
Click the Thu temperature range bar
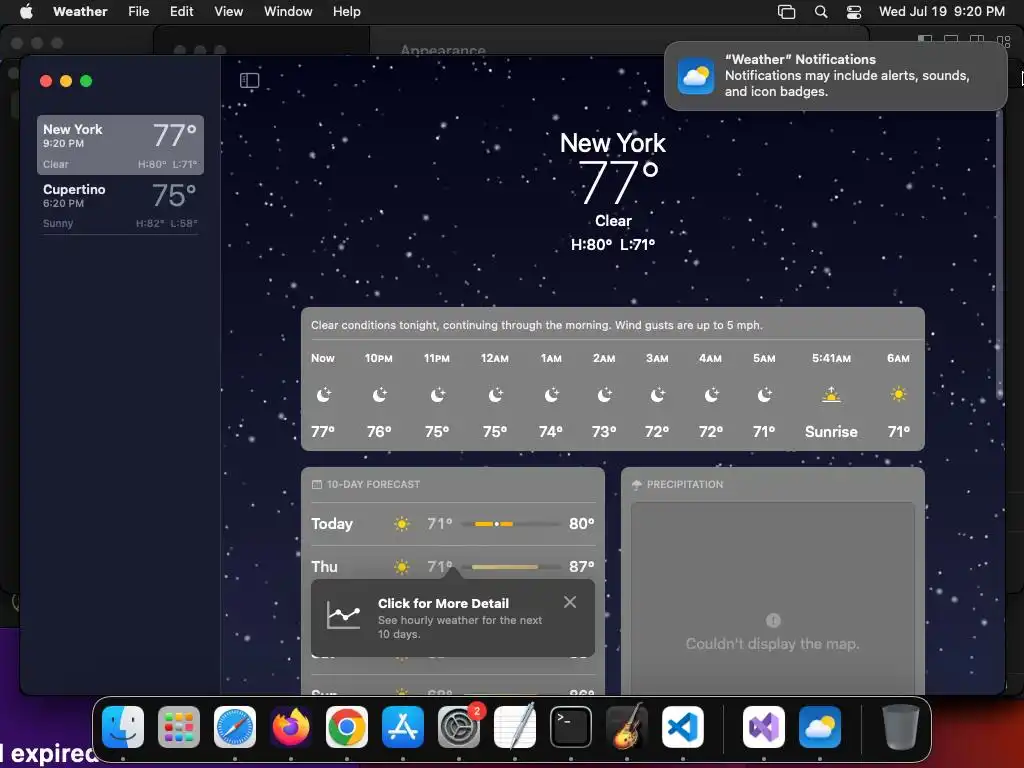pyautogui.click(x=511, y=567)
